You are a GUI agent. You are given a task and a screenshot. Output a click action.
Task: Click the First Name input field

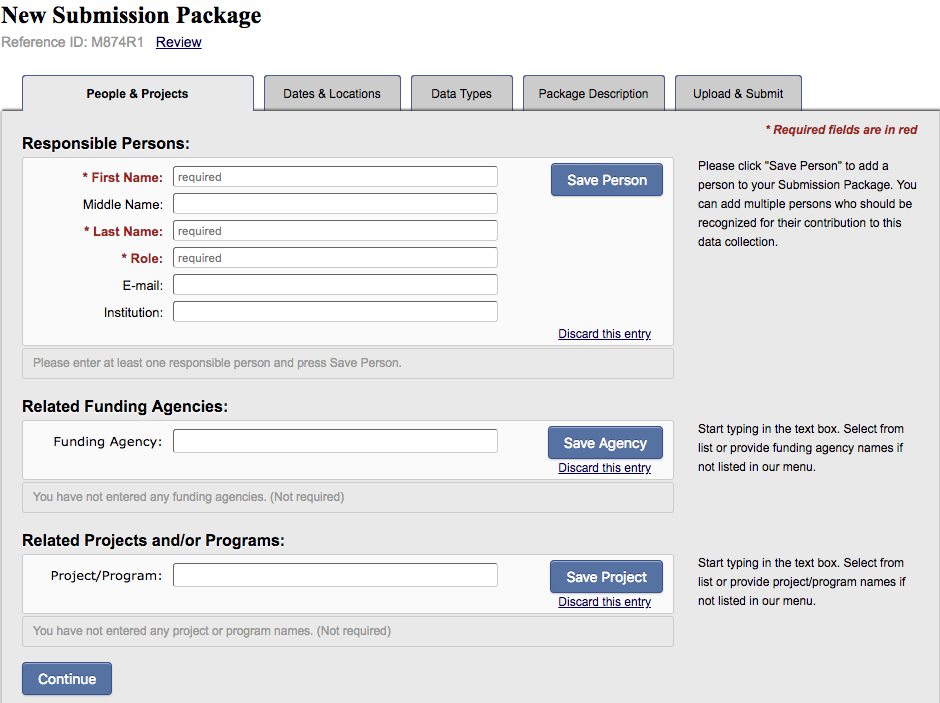click(335, 177)
